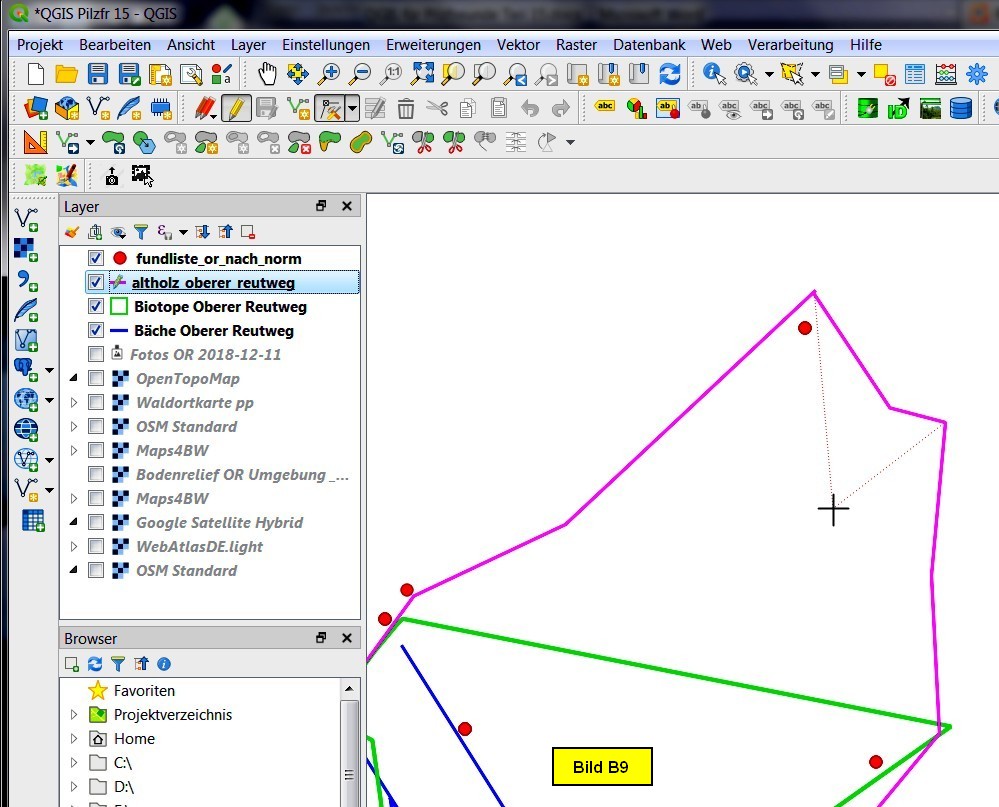Click the Save Project floppy icon
The height and width of the screenshot is (807, 999).
click(x=98, y=74)
